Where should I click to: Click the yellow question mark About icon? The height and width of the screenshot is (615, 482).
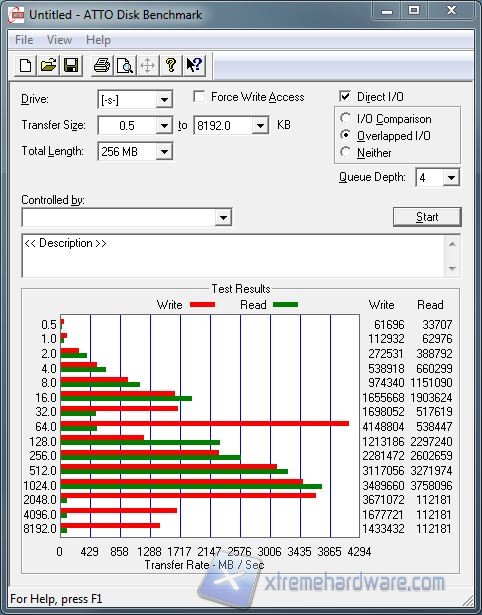(171, 65)
